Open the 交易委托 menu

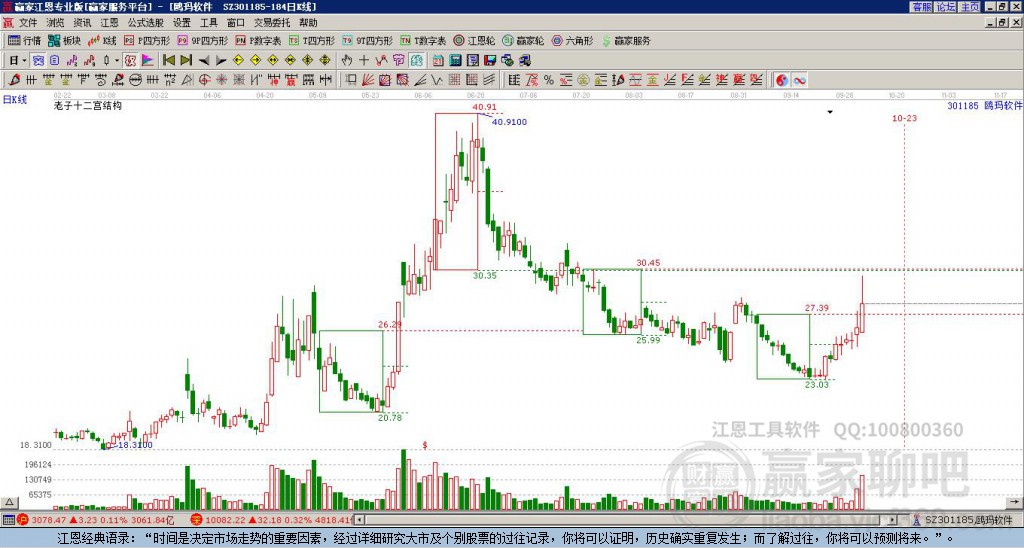pos(272,23)
